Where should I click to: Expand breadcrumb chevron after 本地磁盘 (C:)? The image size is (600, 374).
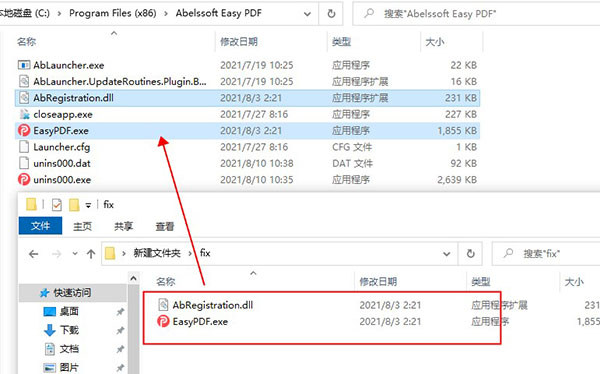(59, 14)
